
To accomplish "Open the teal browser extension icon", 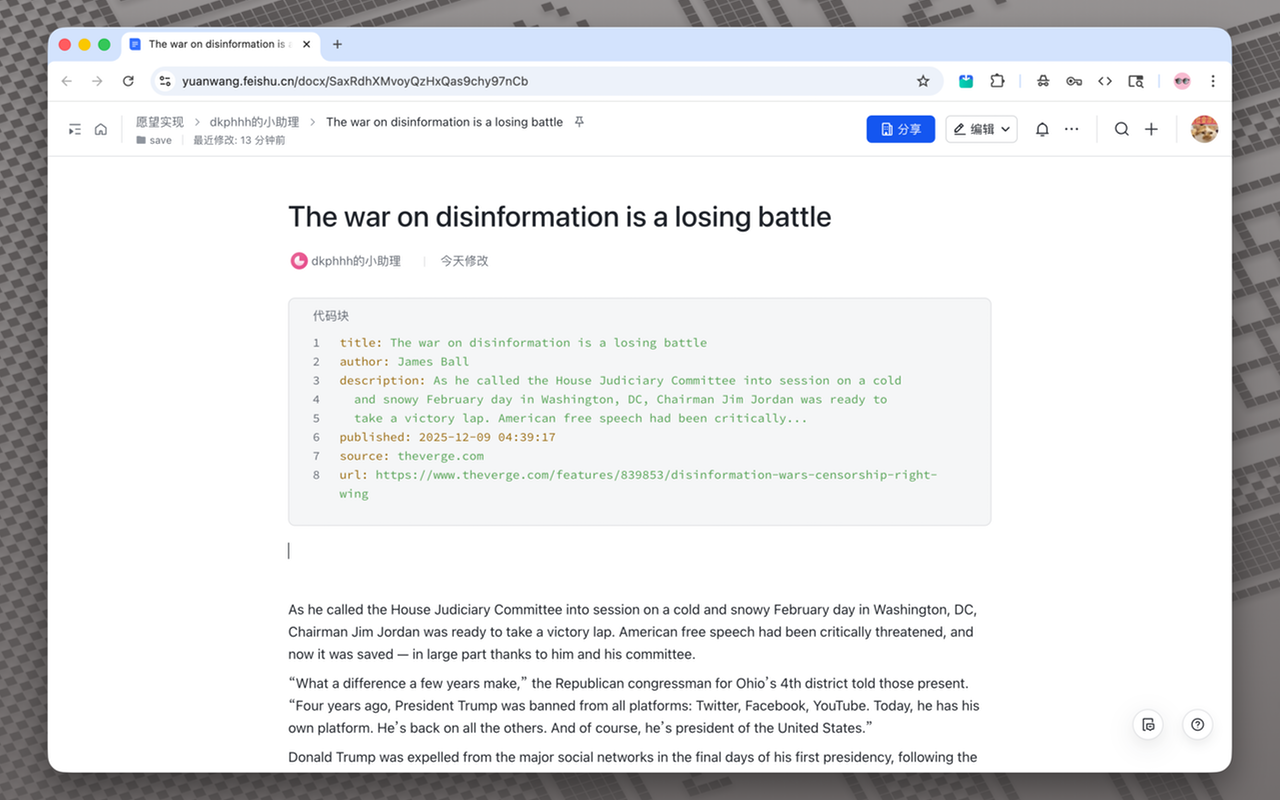I will [x=966, y=81].
